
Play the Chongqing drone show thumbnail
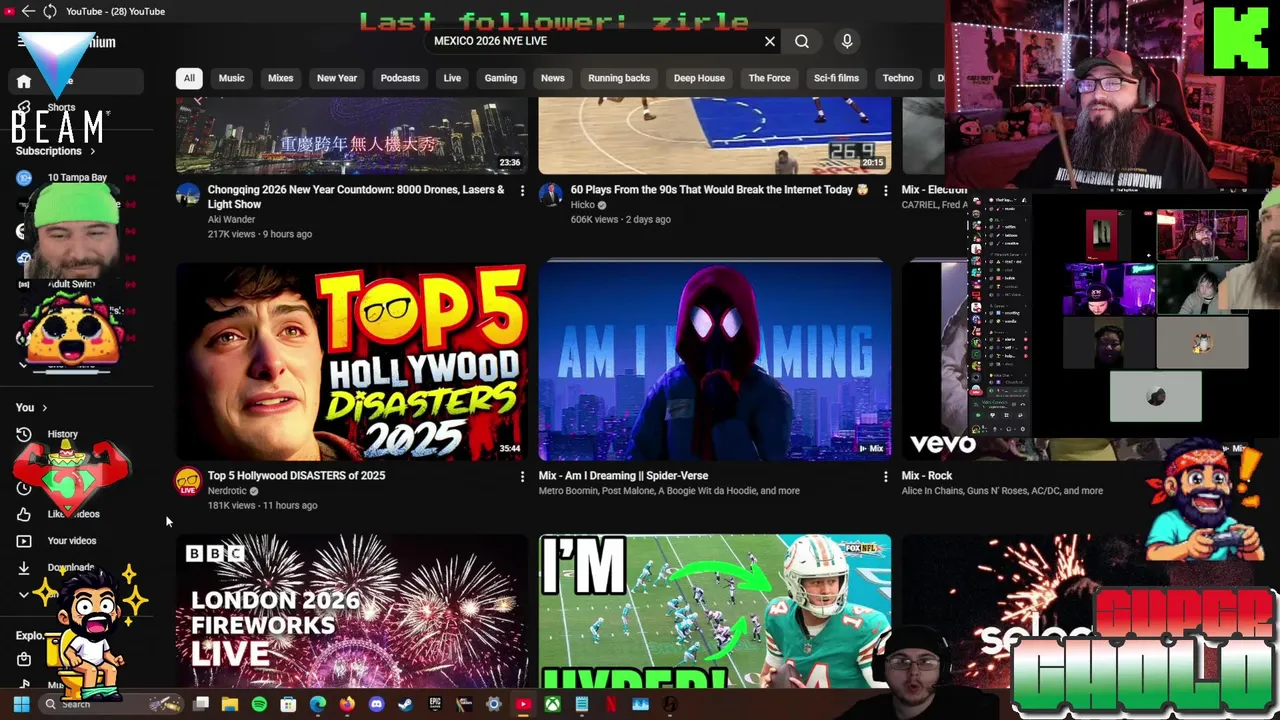point(351,136)
